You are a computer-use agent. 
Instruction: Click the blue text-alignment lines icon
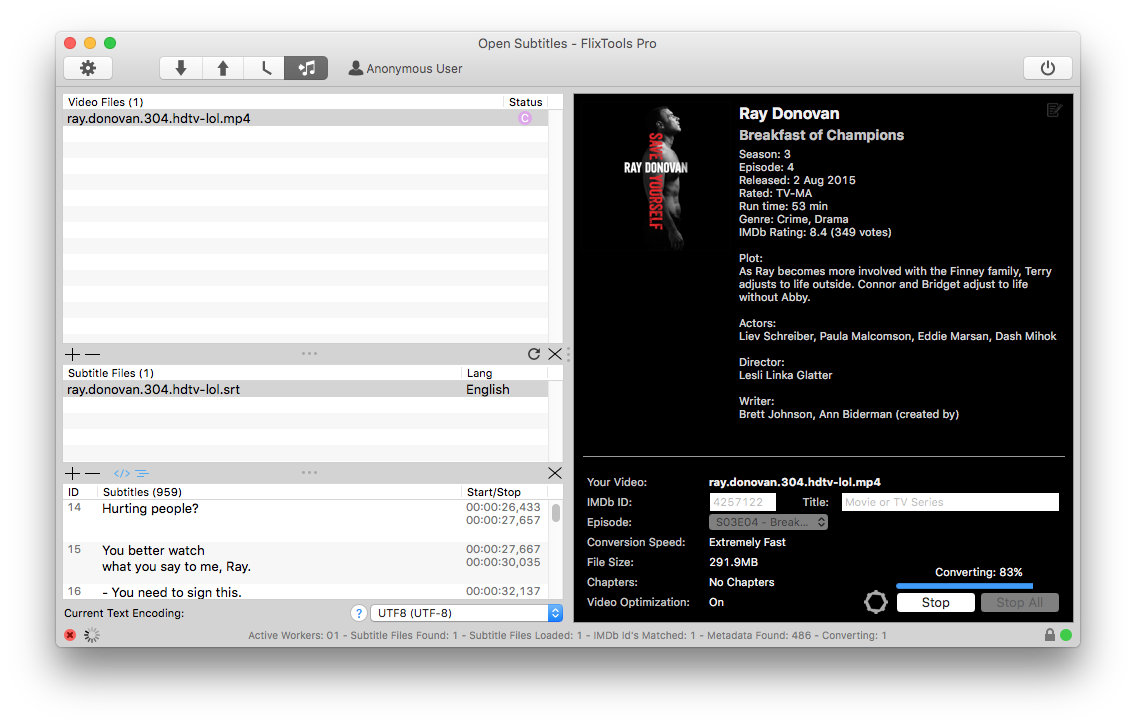pos(142,473)
